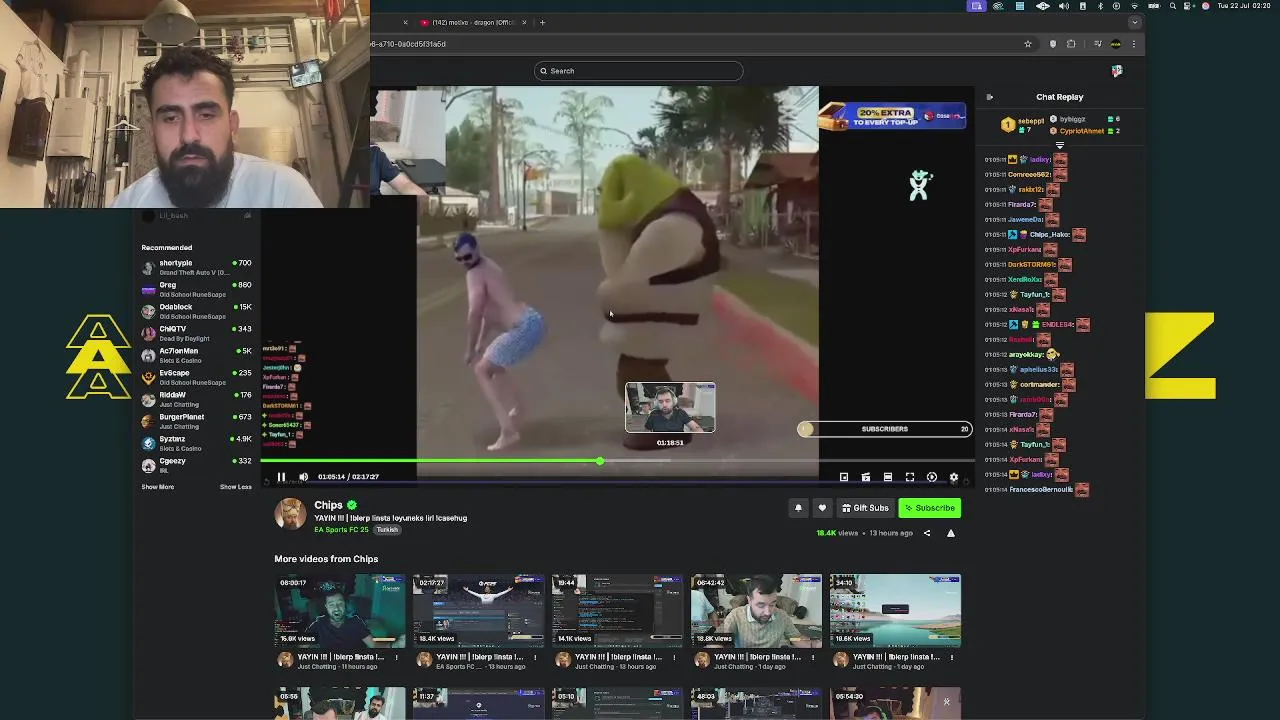Open the 06:42:42 video thumbnail

click(756, 611)
